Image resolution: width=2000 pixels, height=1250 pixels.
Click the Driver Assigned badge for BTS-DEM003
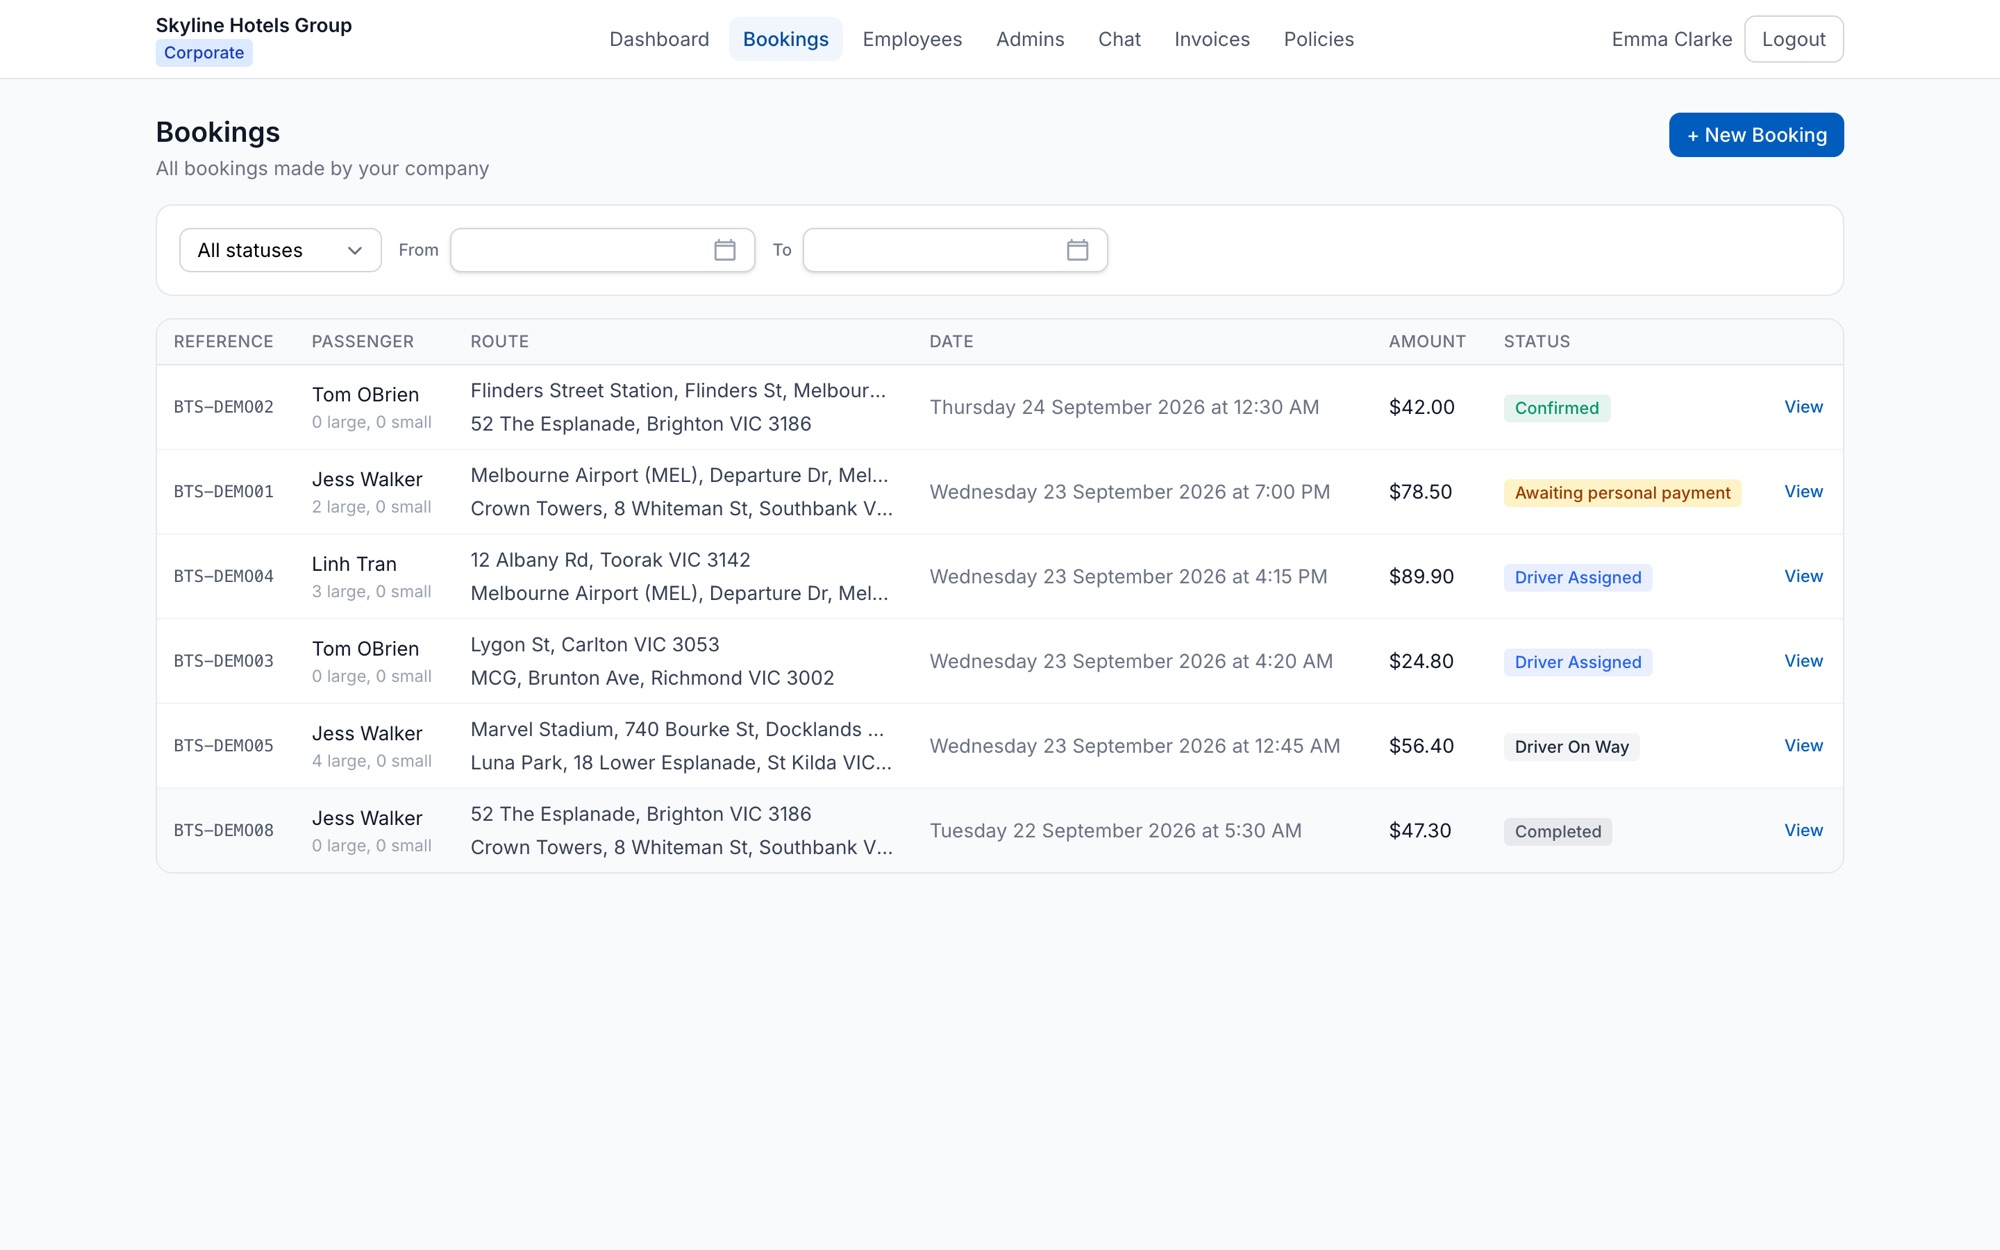click(x=1578, y=662)
